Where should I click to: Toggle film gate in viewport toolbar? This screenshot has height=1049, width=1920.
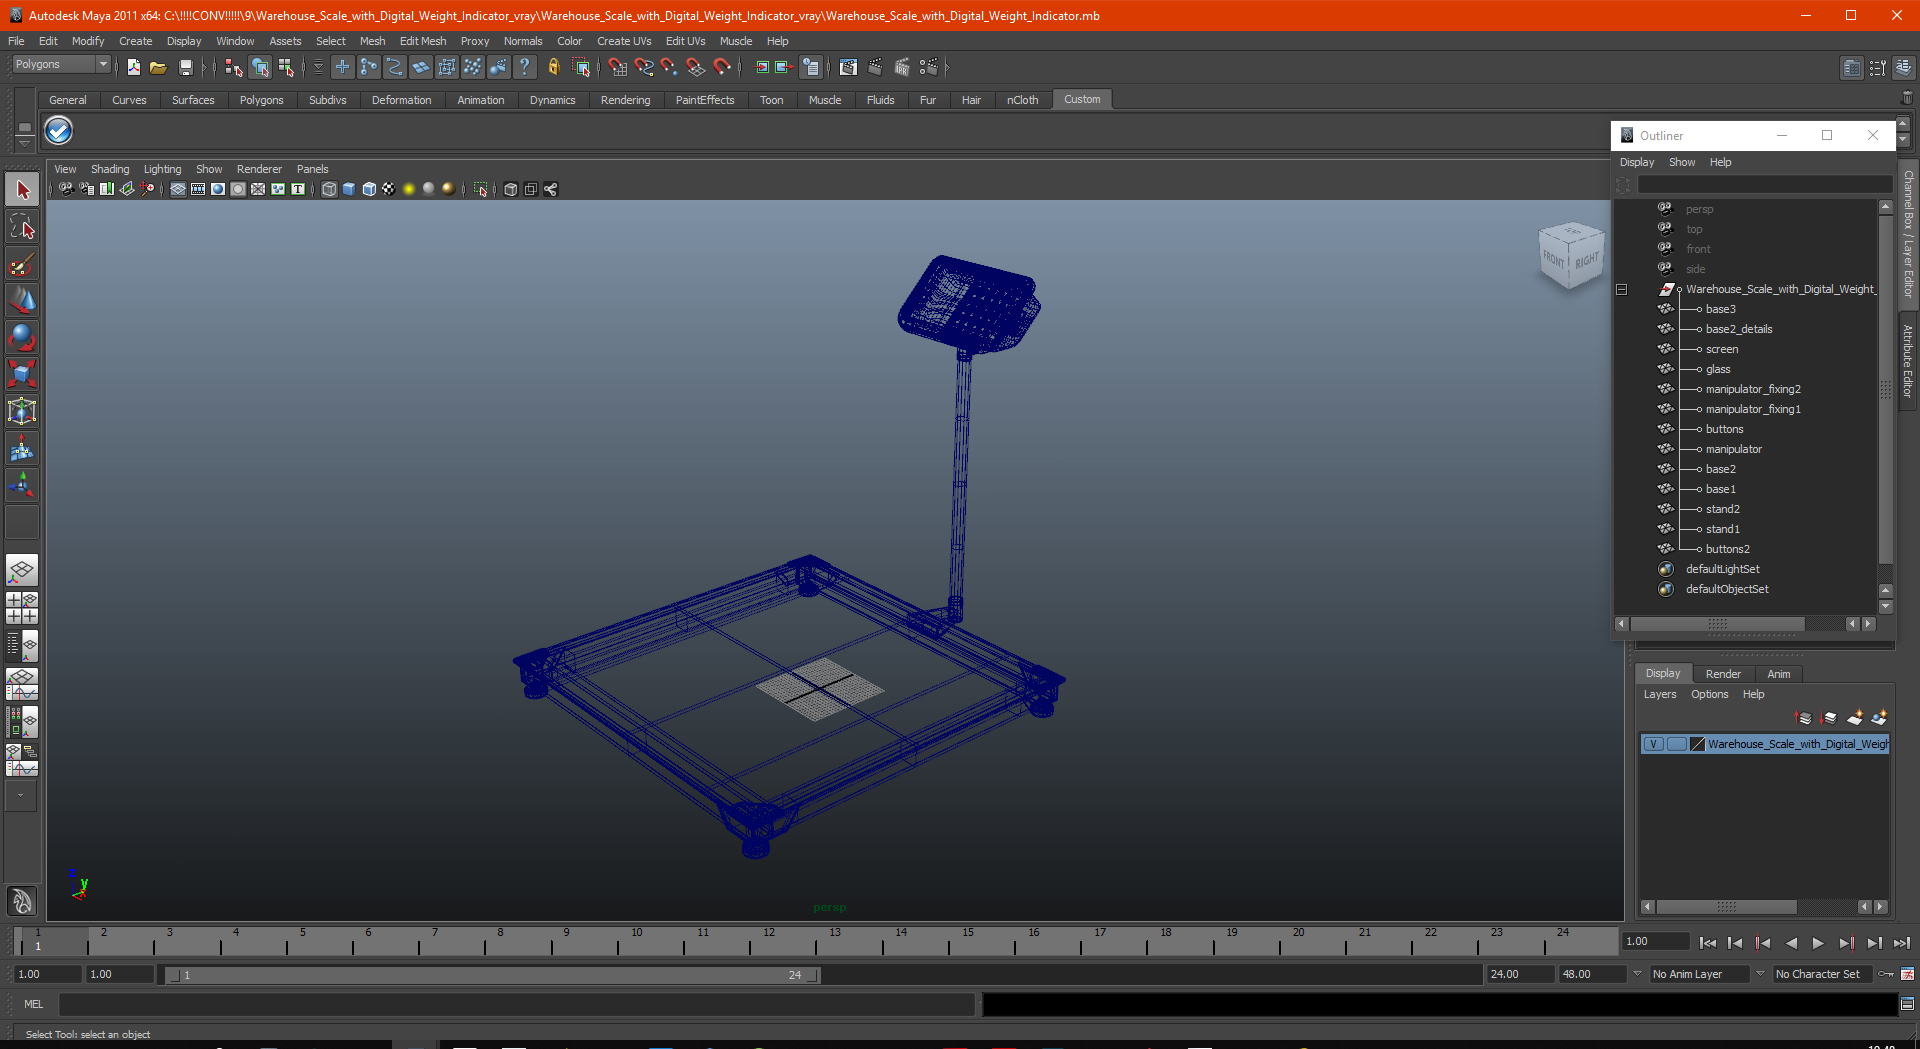point(198,189)
